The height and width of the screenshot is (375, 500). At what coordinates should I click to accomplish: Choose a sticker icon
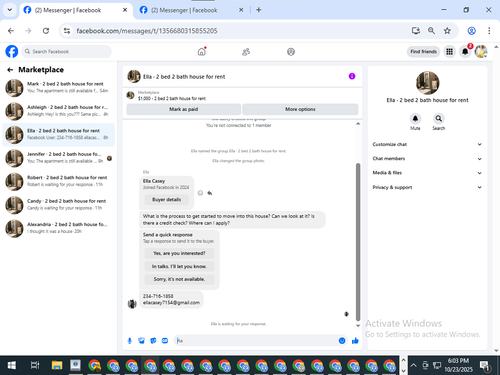pyautogui.click(x=153, y=341)
